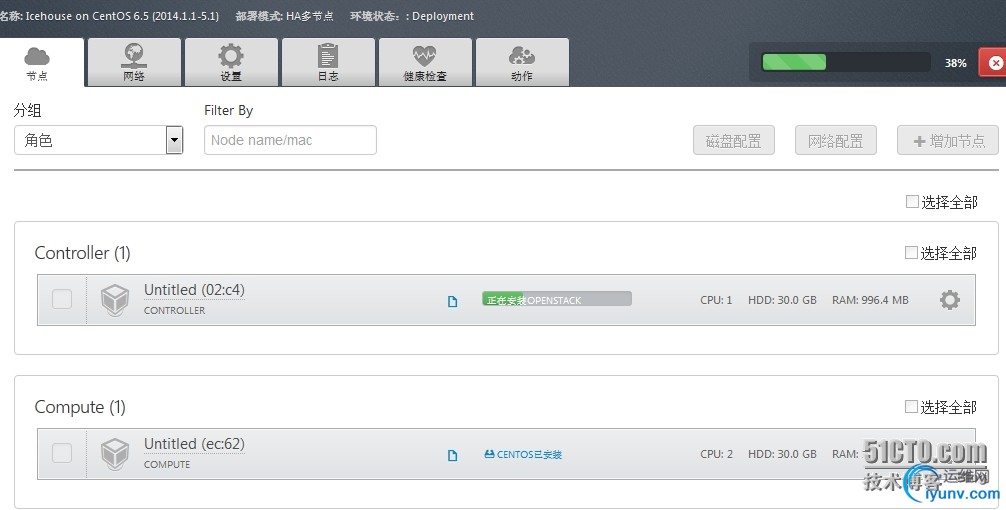Screen dimensions: 1006x510
Task: Open the log icon for Untitled (ec:62)
Action: 452,455
